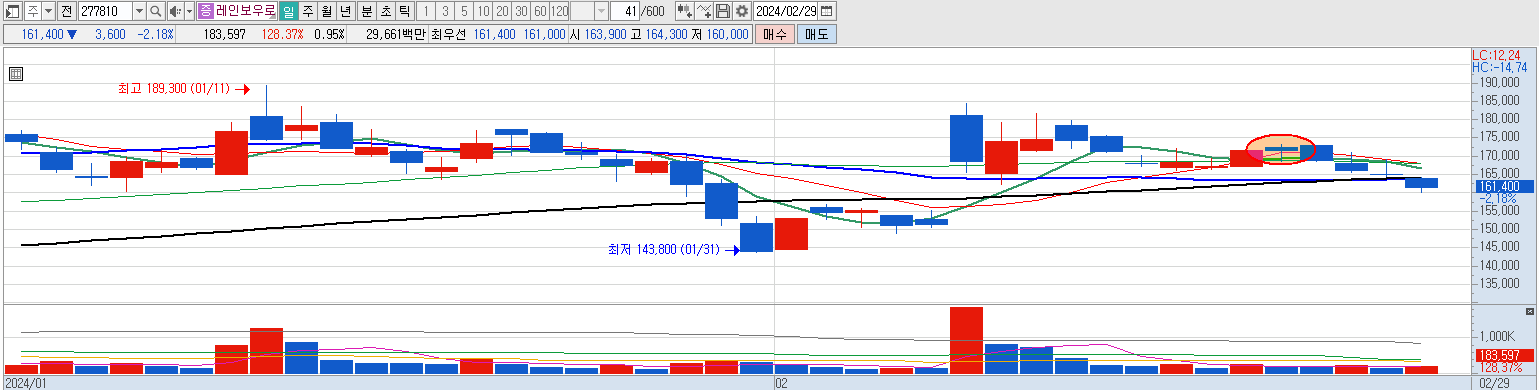Click the line drawing tool icon
1539x390 pixels.
pos(704,11)
